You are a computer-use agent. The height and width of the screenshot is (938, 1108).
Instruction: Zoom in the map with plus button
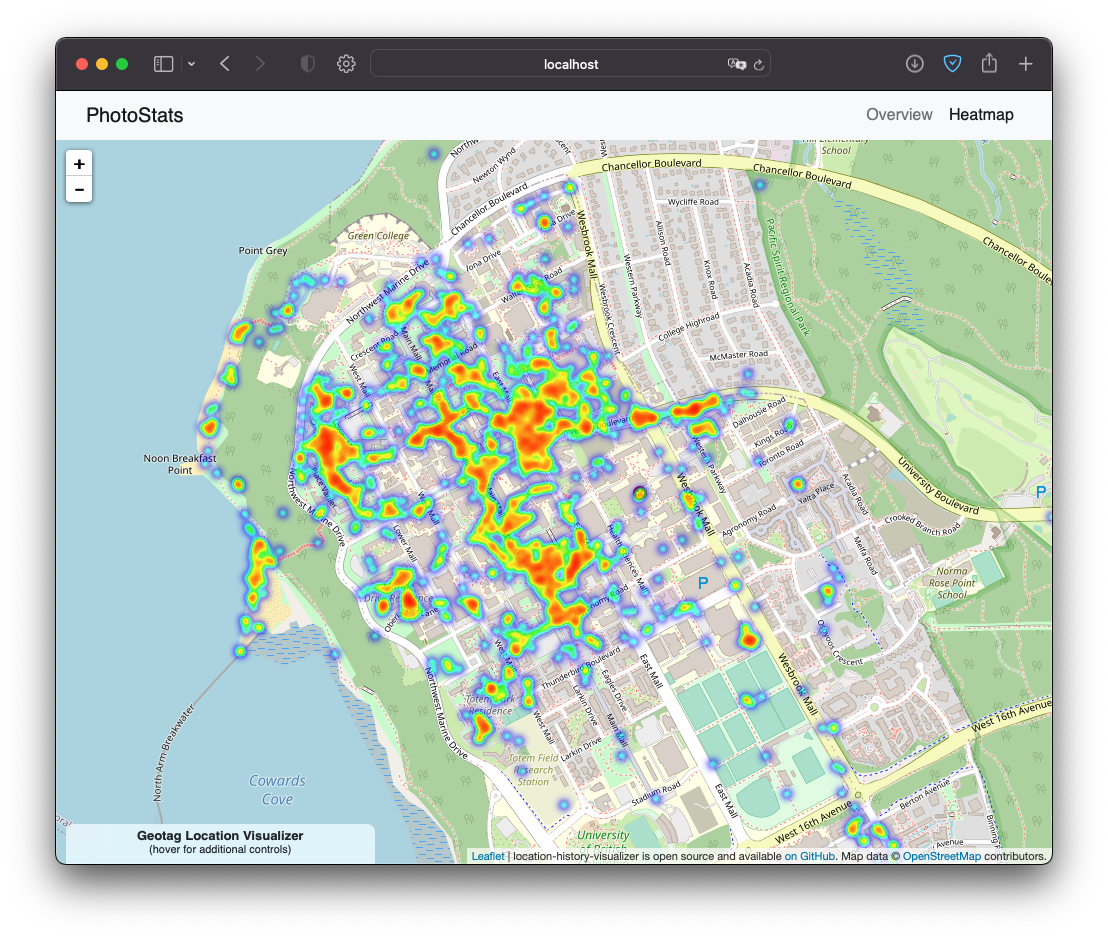click(79, 164)
